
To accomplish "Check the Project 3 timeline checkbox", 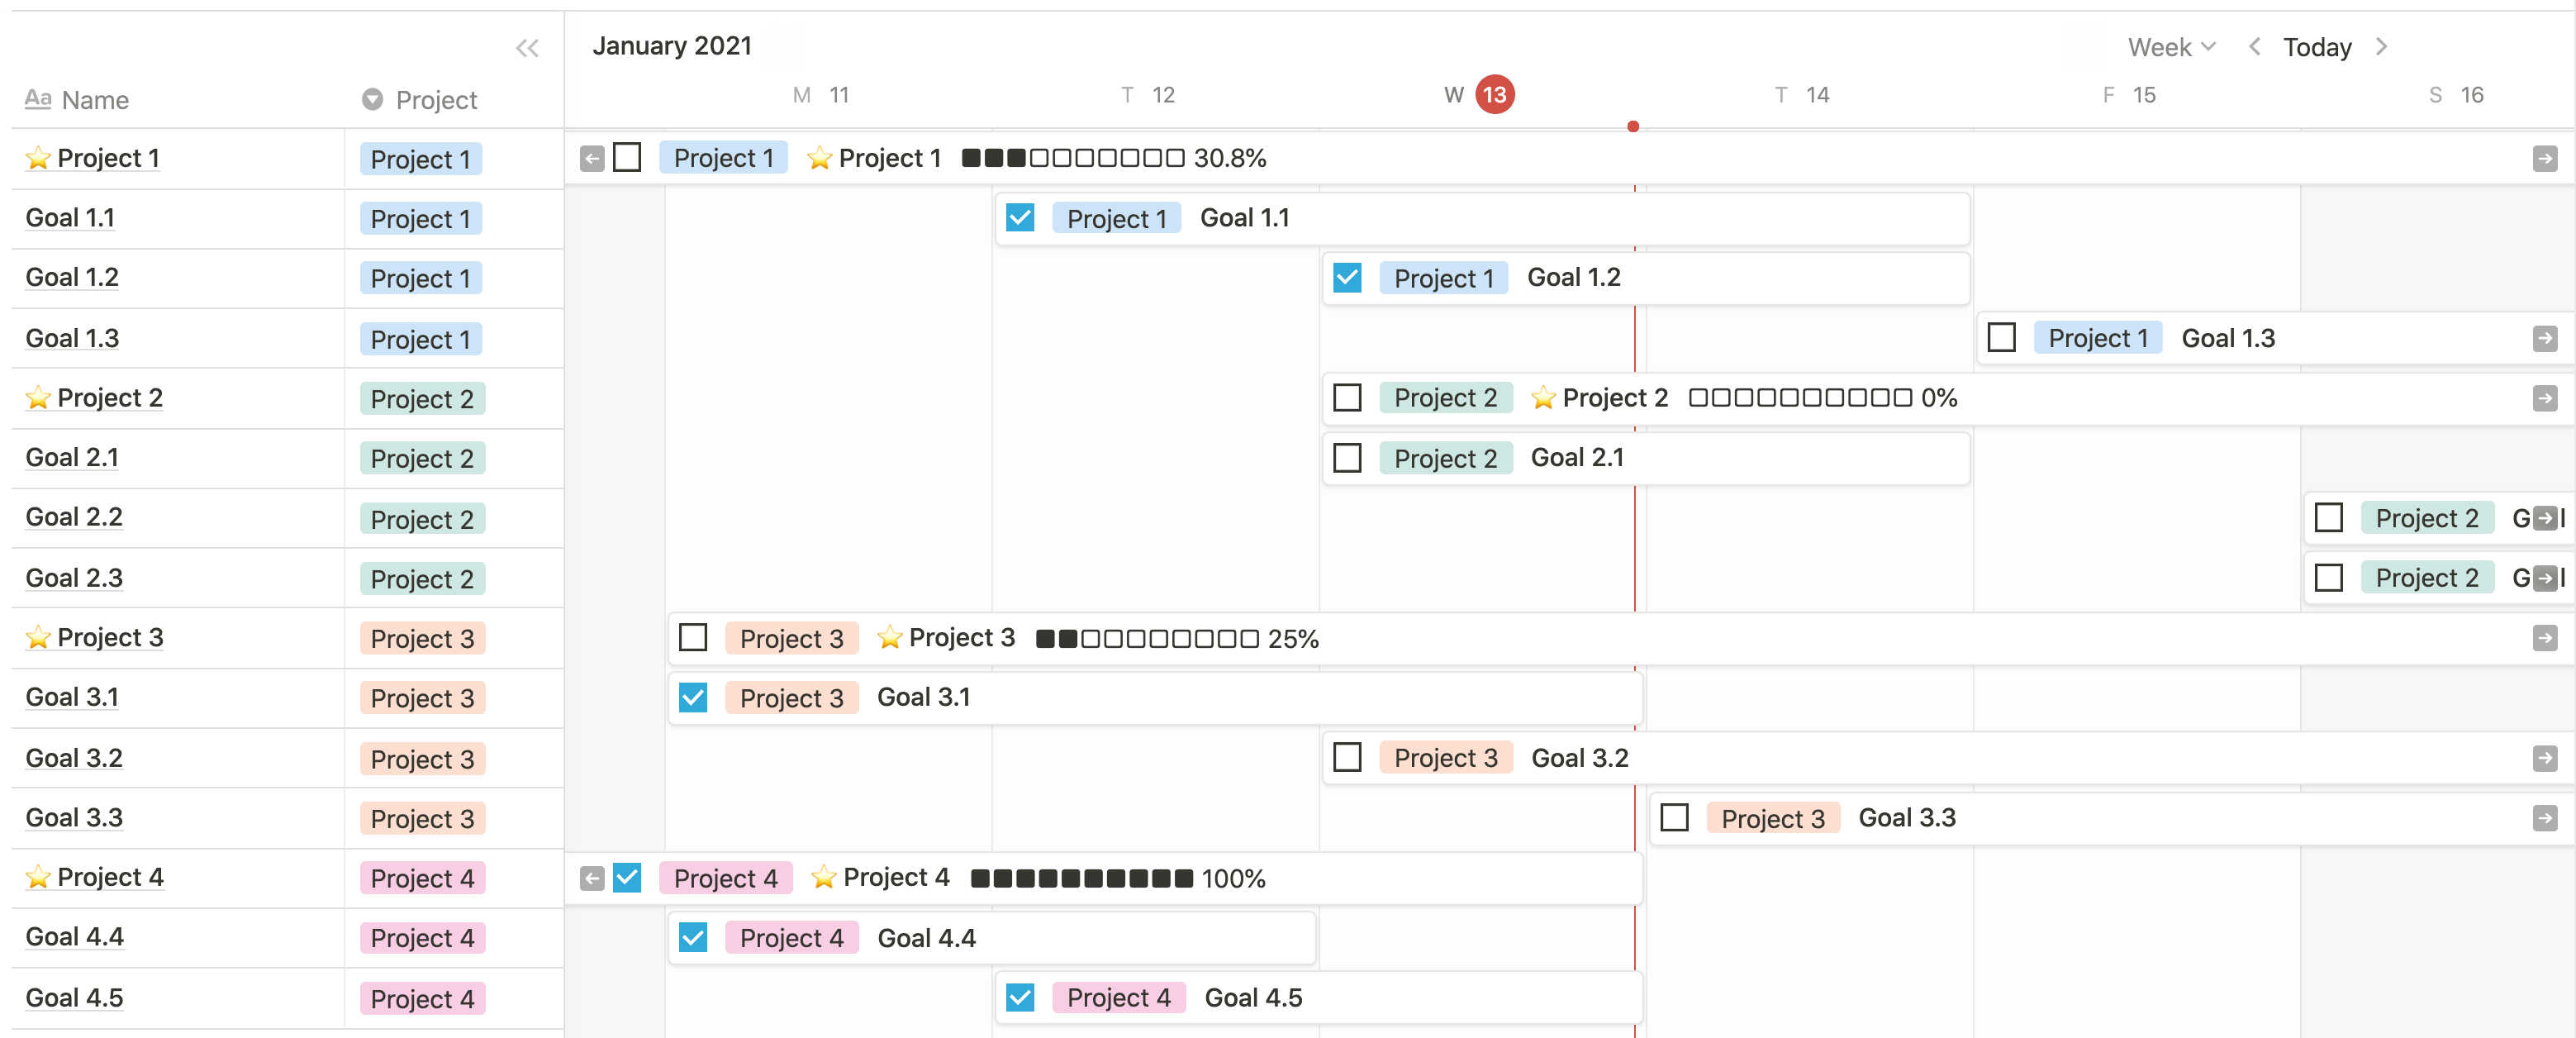I will (x=693, y=638).
